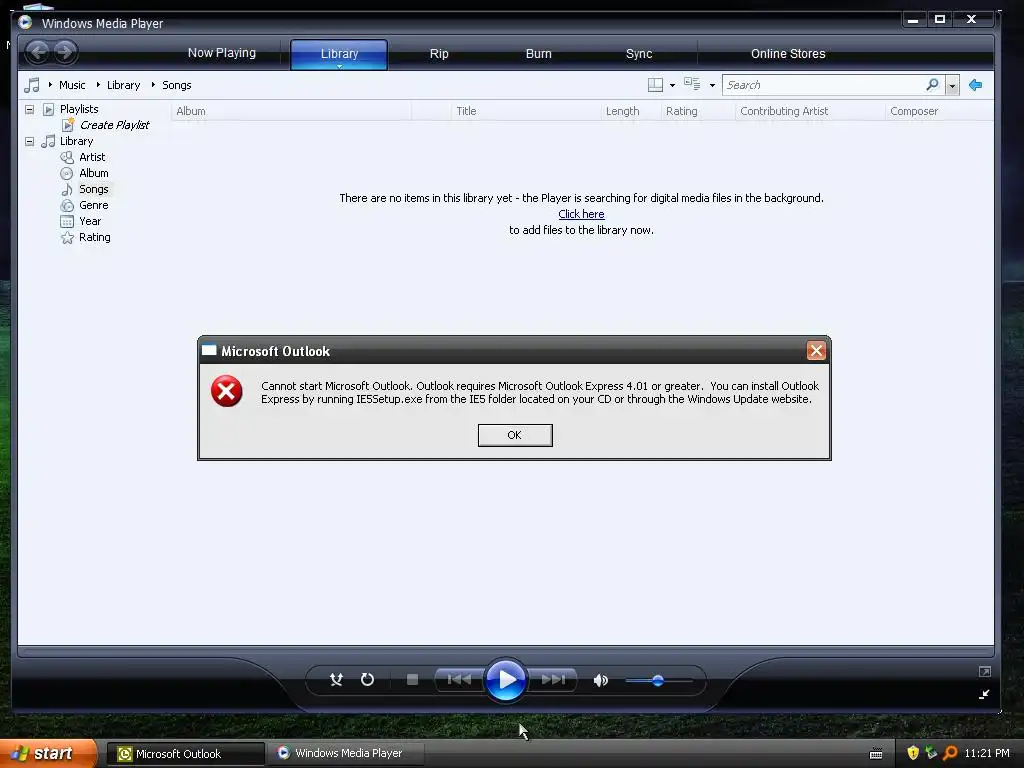
Task: Click the Back navigation arrow in Media Player
Action: pyautogui.click(x=38, y=52)
